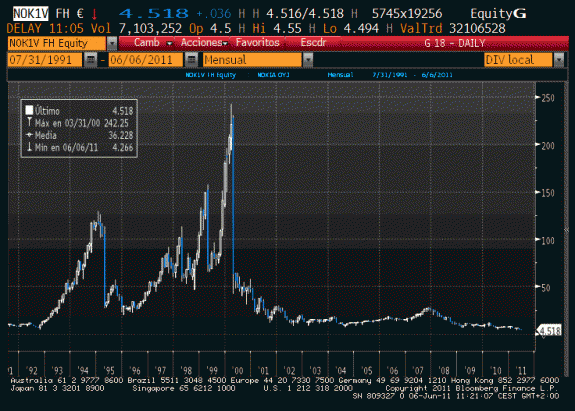
Task: Expand the Mensual dropdown arrow
Action: [308, 60]
